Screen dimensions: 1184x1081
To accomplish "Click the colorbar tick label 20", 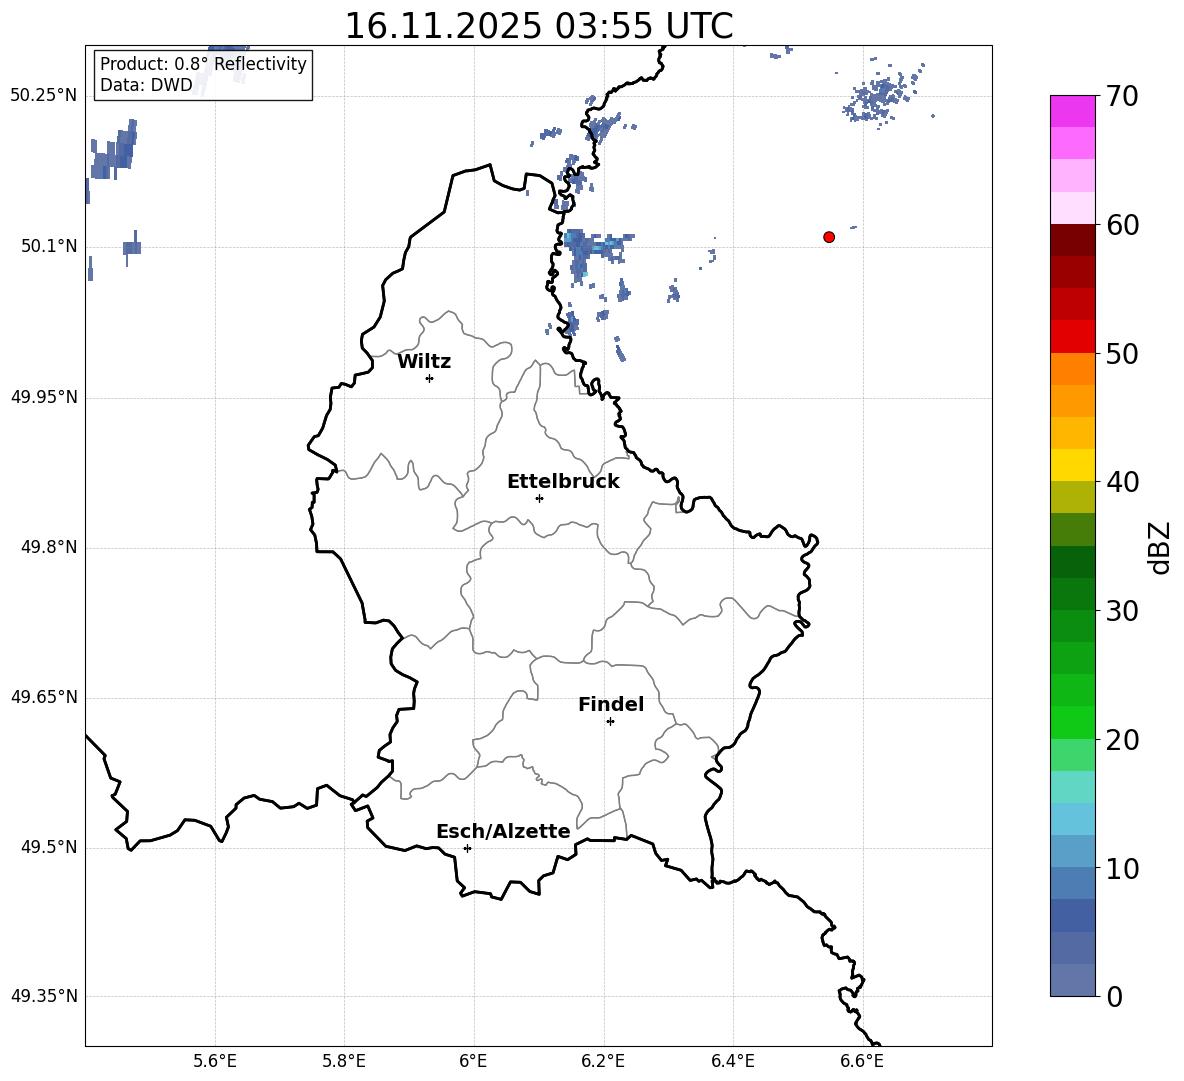I will pyautogui.click(x=1122, y=740).
